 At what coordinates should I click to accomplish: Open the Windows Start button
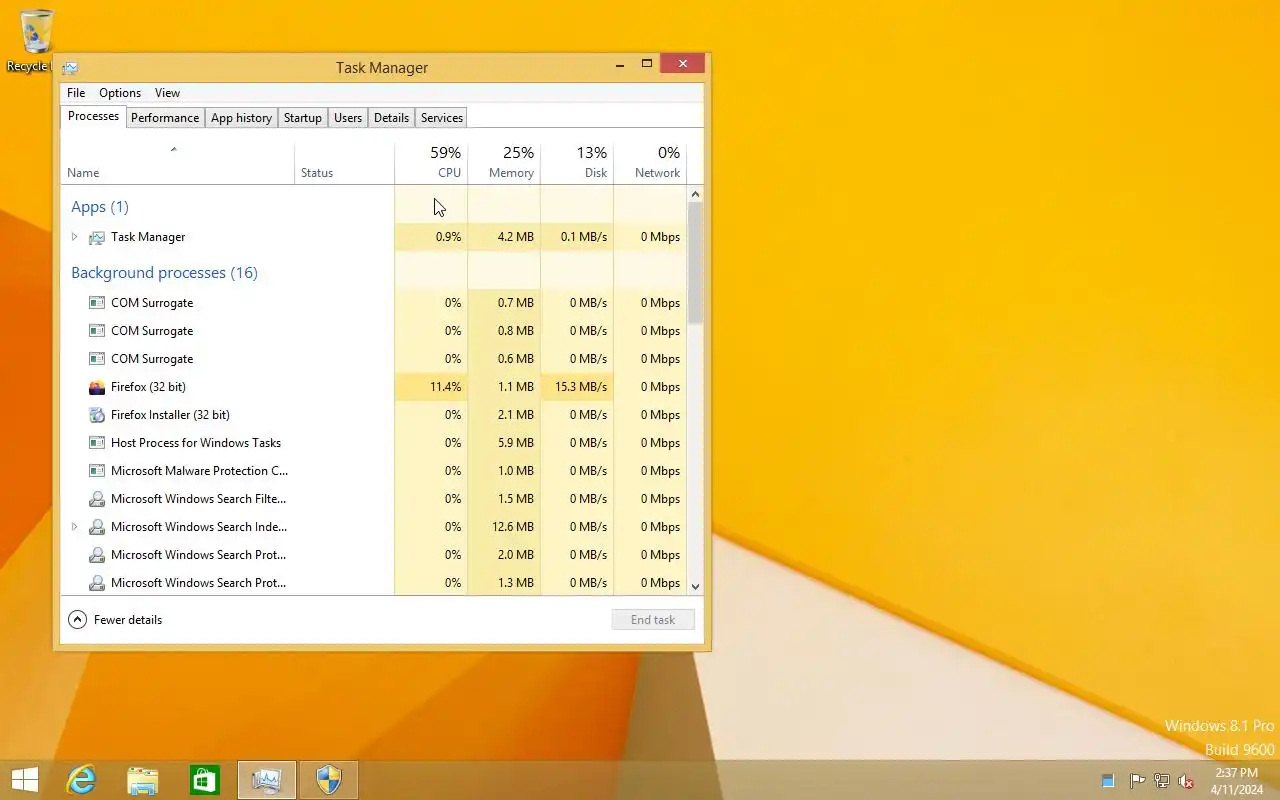[x=25, y=780]
